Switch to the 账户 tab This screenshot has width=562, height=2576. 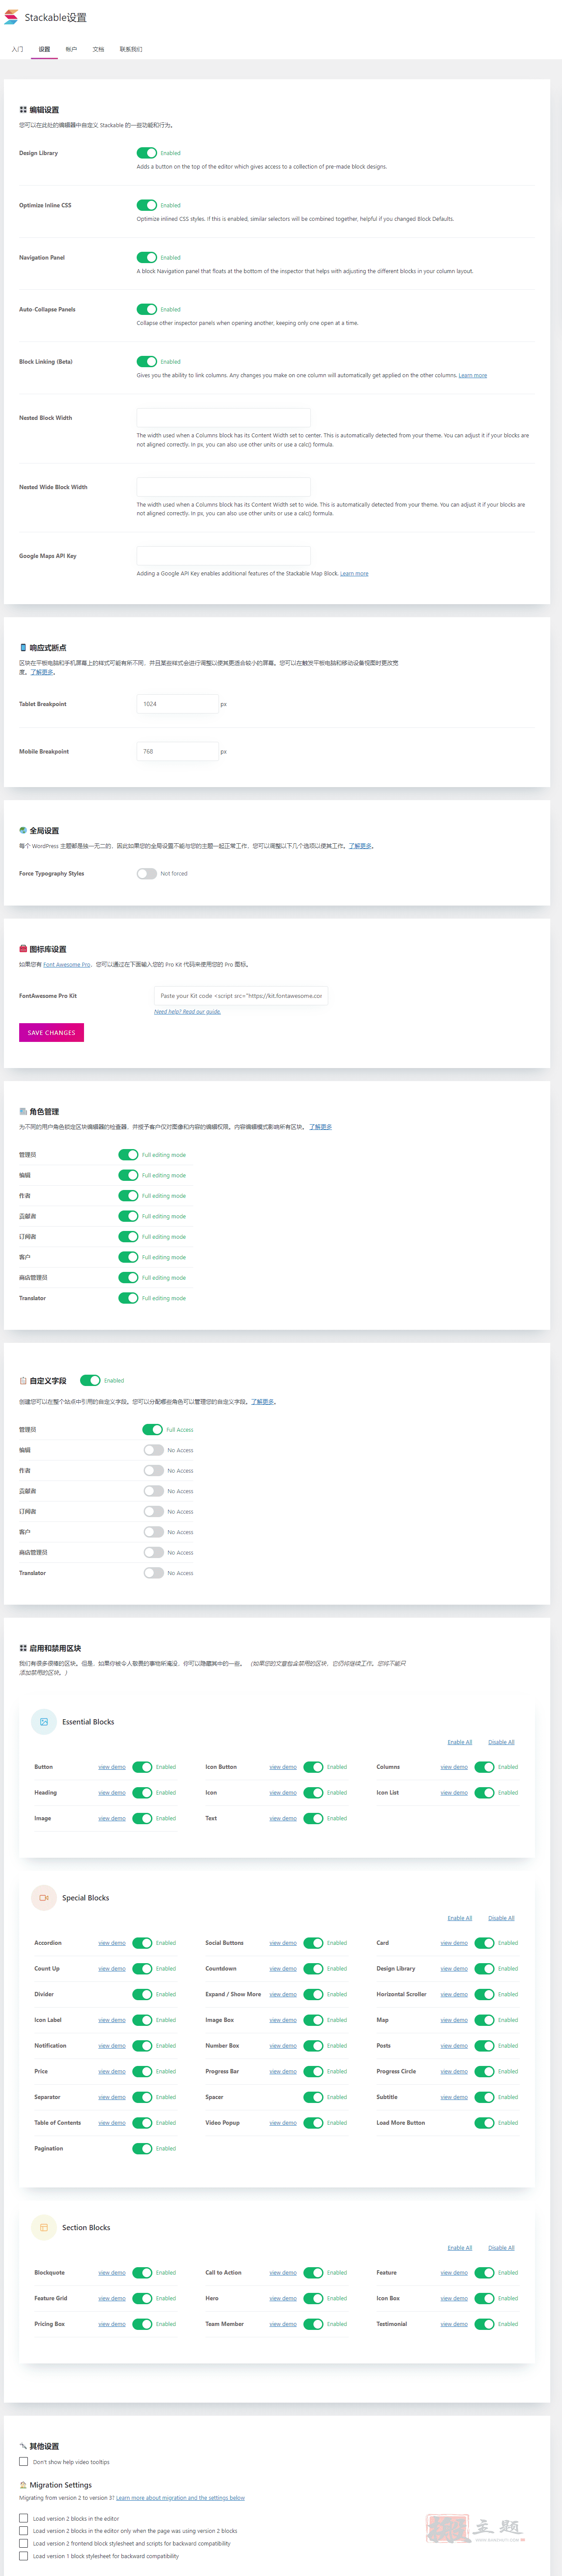[71, 49]
